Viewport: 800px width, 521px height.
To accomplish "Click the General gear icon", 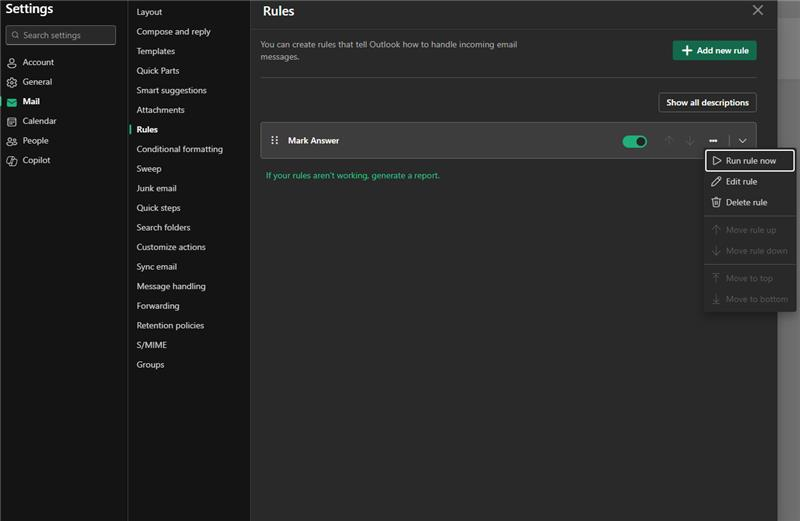I will pos(12,82).
